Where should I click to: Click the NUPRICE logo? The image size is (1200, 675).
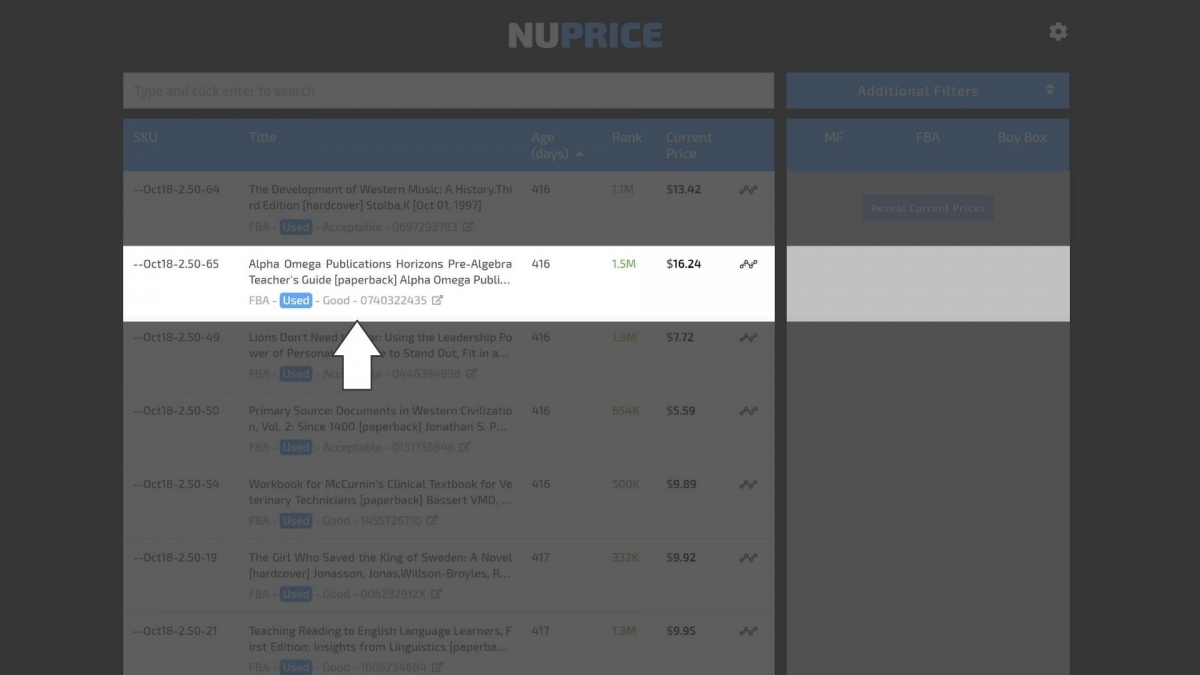pyautogui.click(x=585, y=34)
